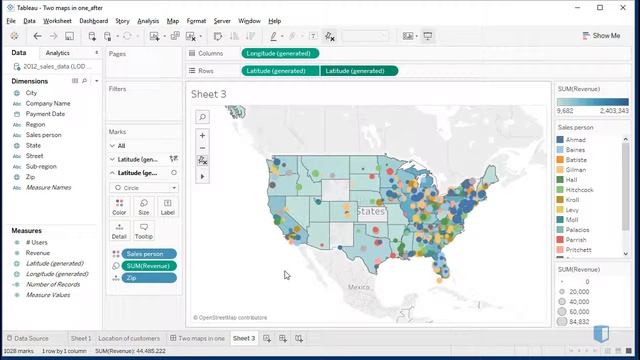Click the Sort descending toolbar icon
This screenshot has height=360, width=640.
click(250, 36)
